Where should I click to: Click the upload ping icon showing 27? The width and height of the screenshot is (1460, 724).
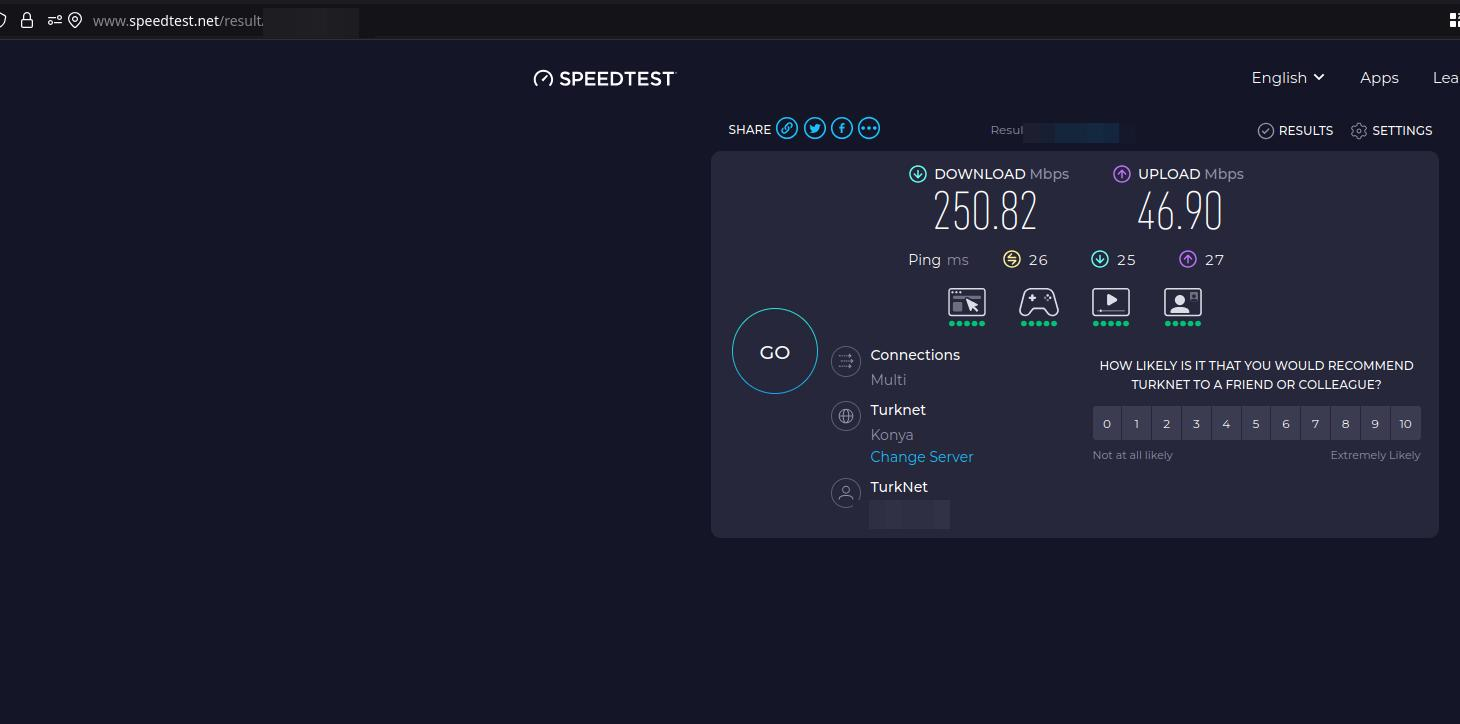pos(1188,259)
